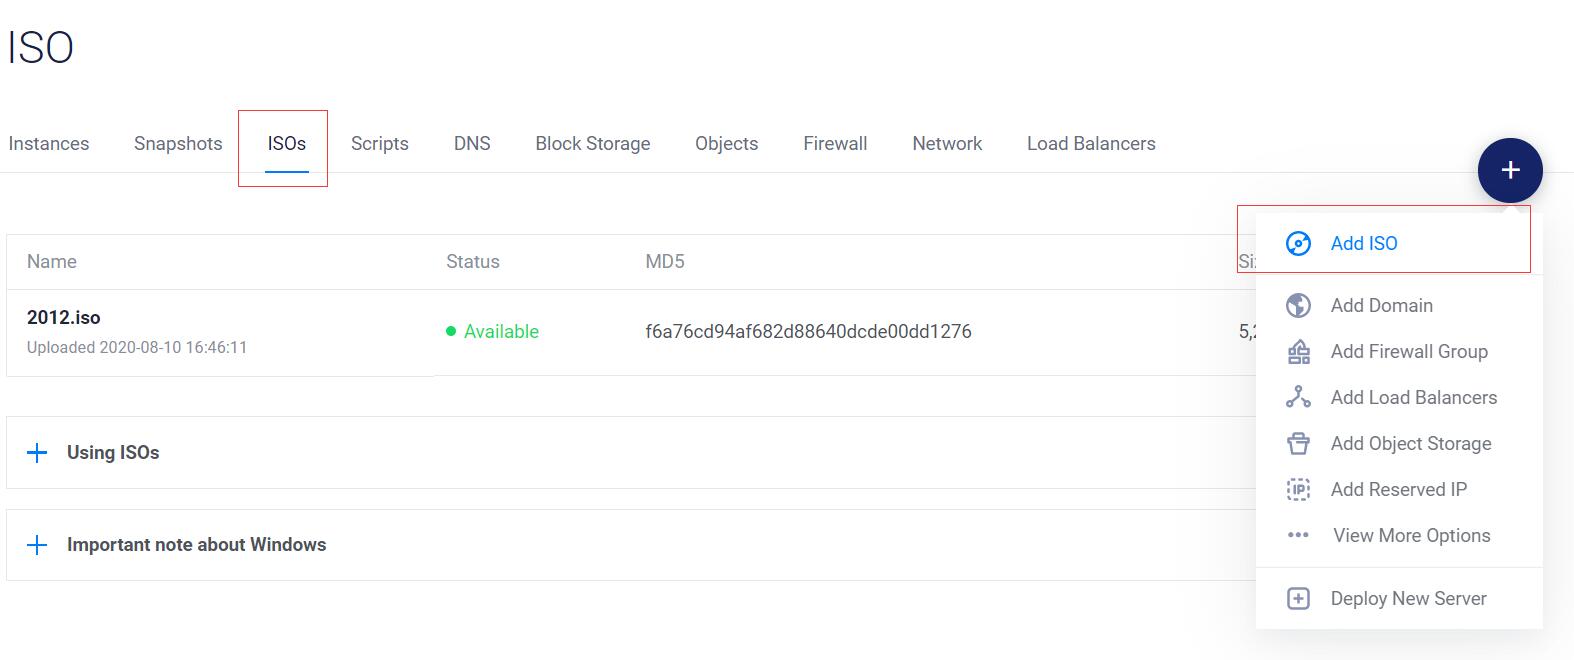Click the Uploaded 2020-08-10 16:46:11 timestamp

[137, 347]
